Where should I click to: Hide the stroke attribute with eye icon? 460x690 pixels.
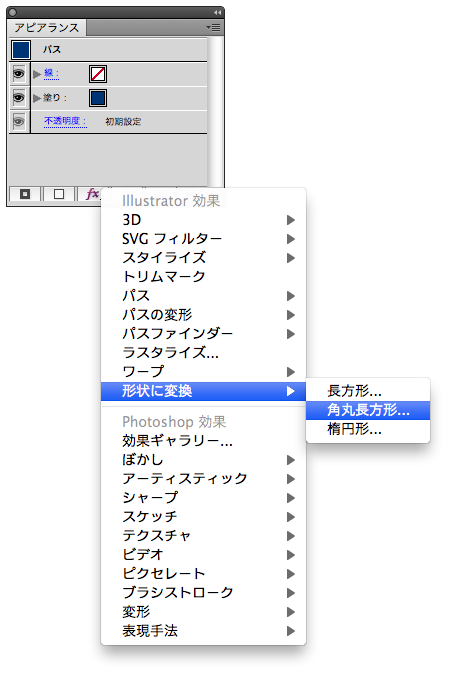18,73
